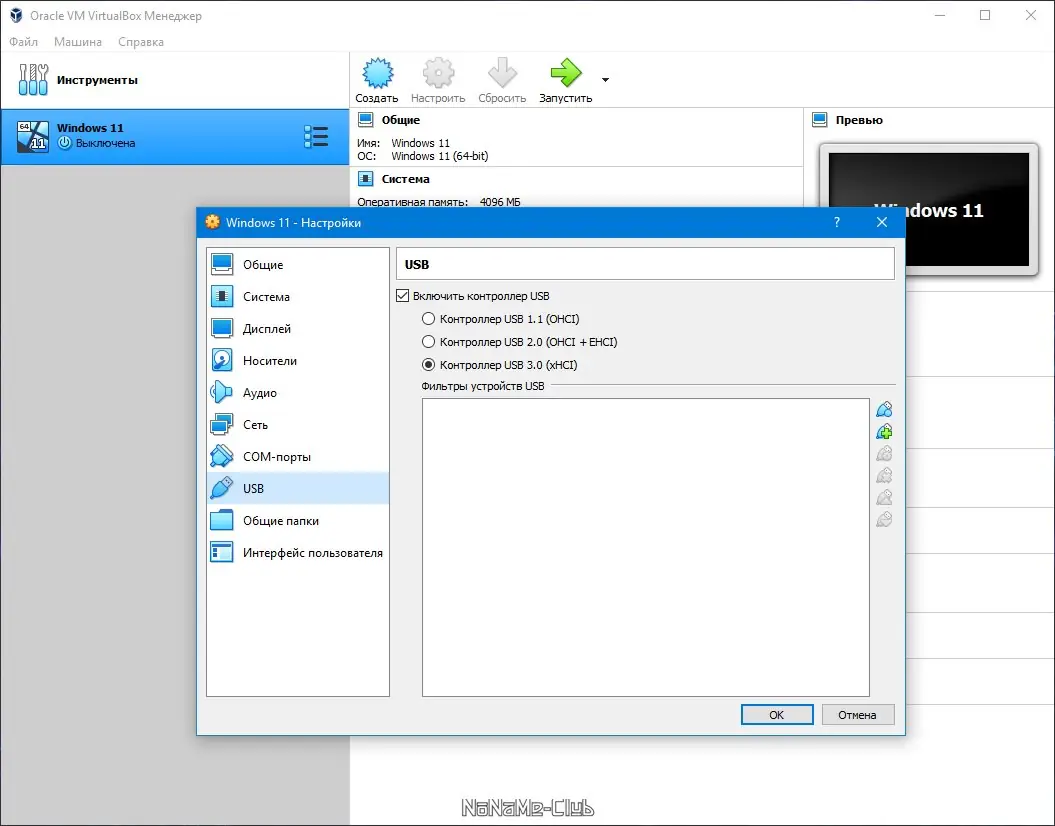Click the VirtualBox application icon in title bar
The image size is (1055, 826).
tap(16, 15)
